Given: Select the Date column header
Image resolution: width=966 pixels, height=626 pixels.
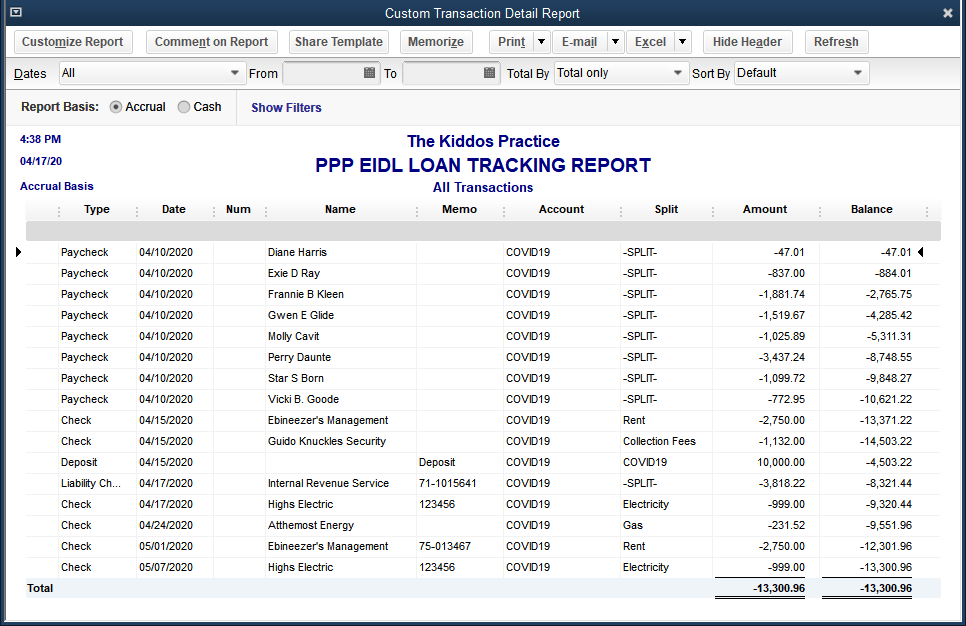Looking at the screenshot, I should click(174, 209).
